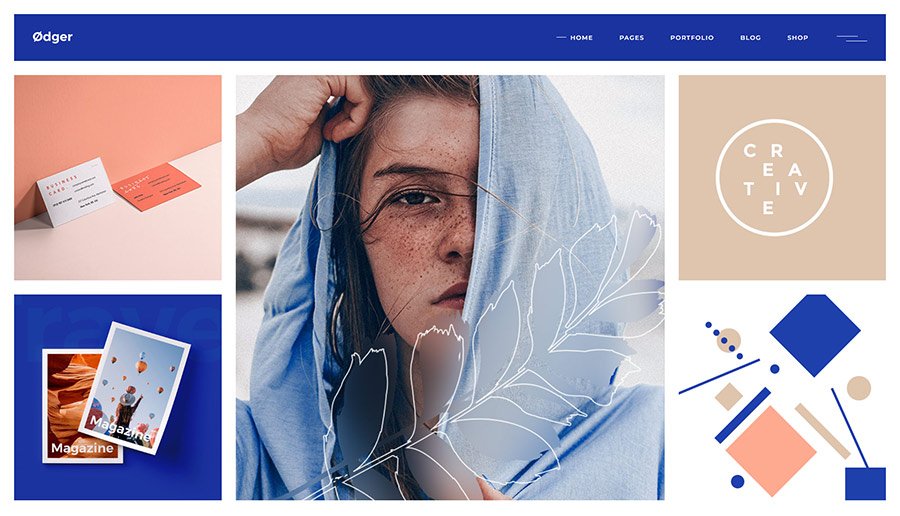Screen dimensions: 900x516
Task: Click the coral business card
Action: point(156,187)
